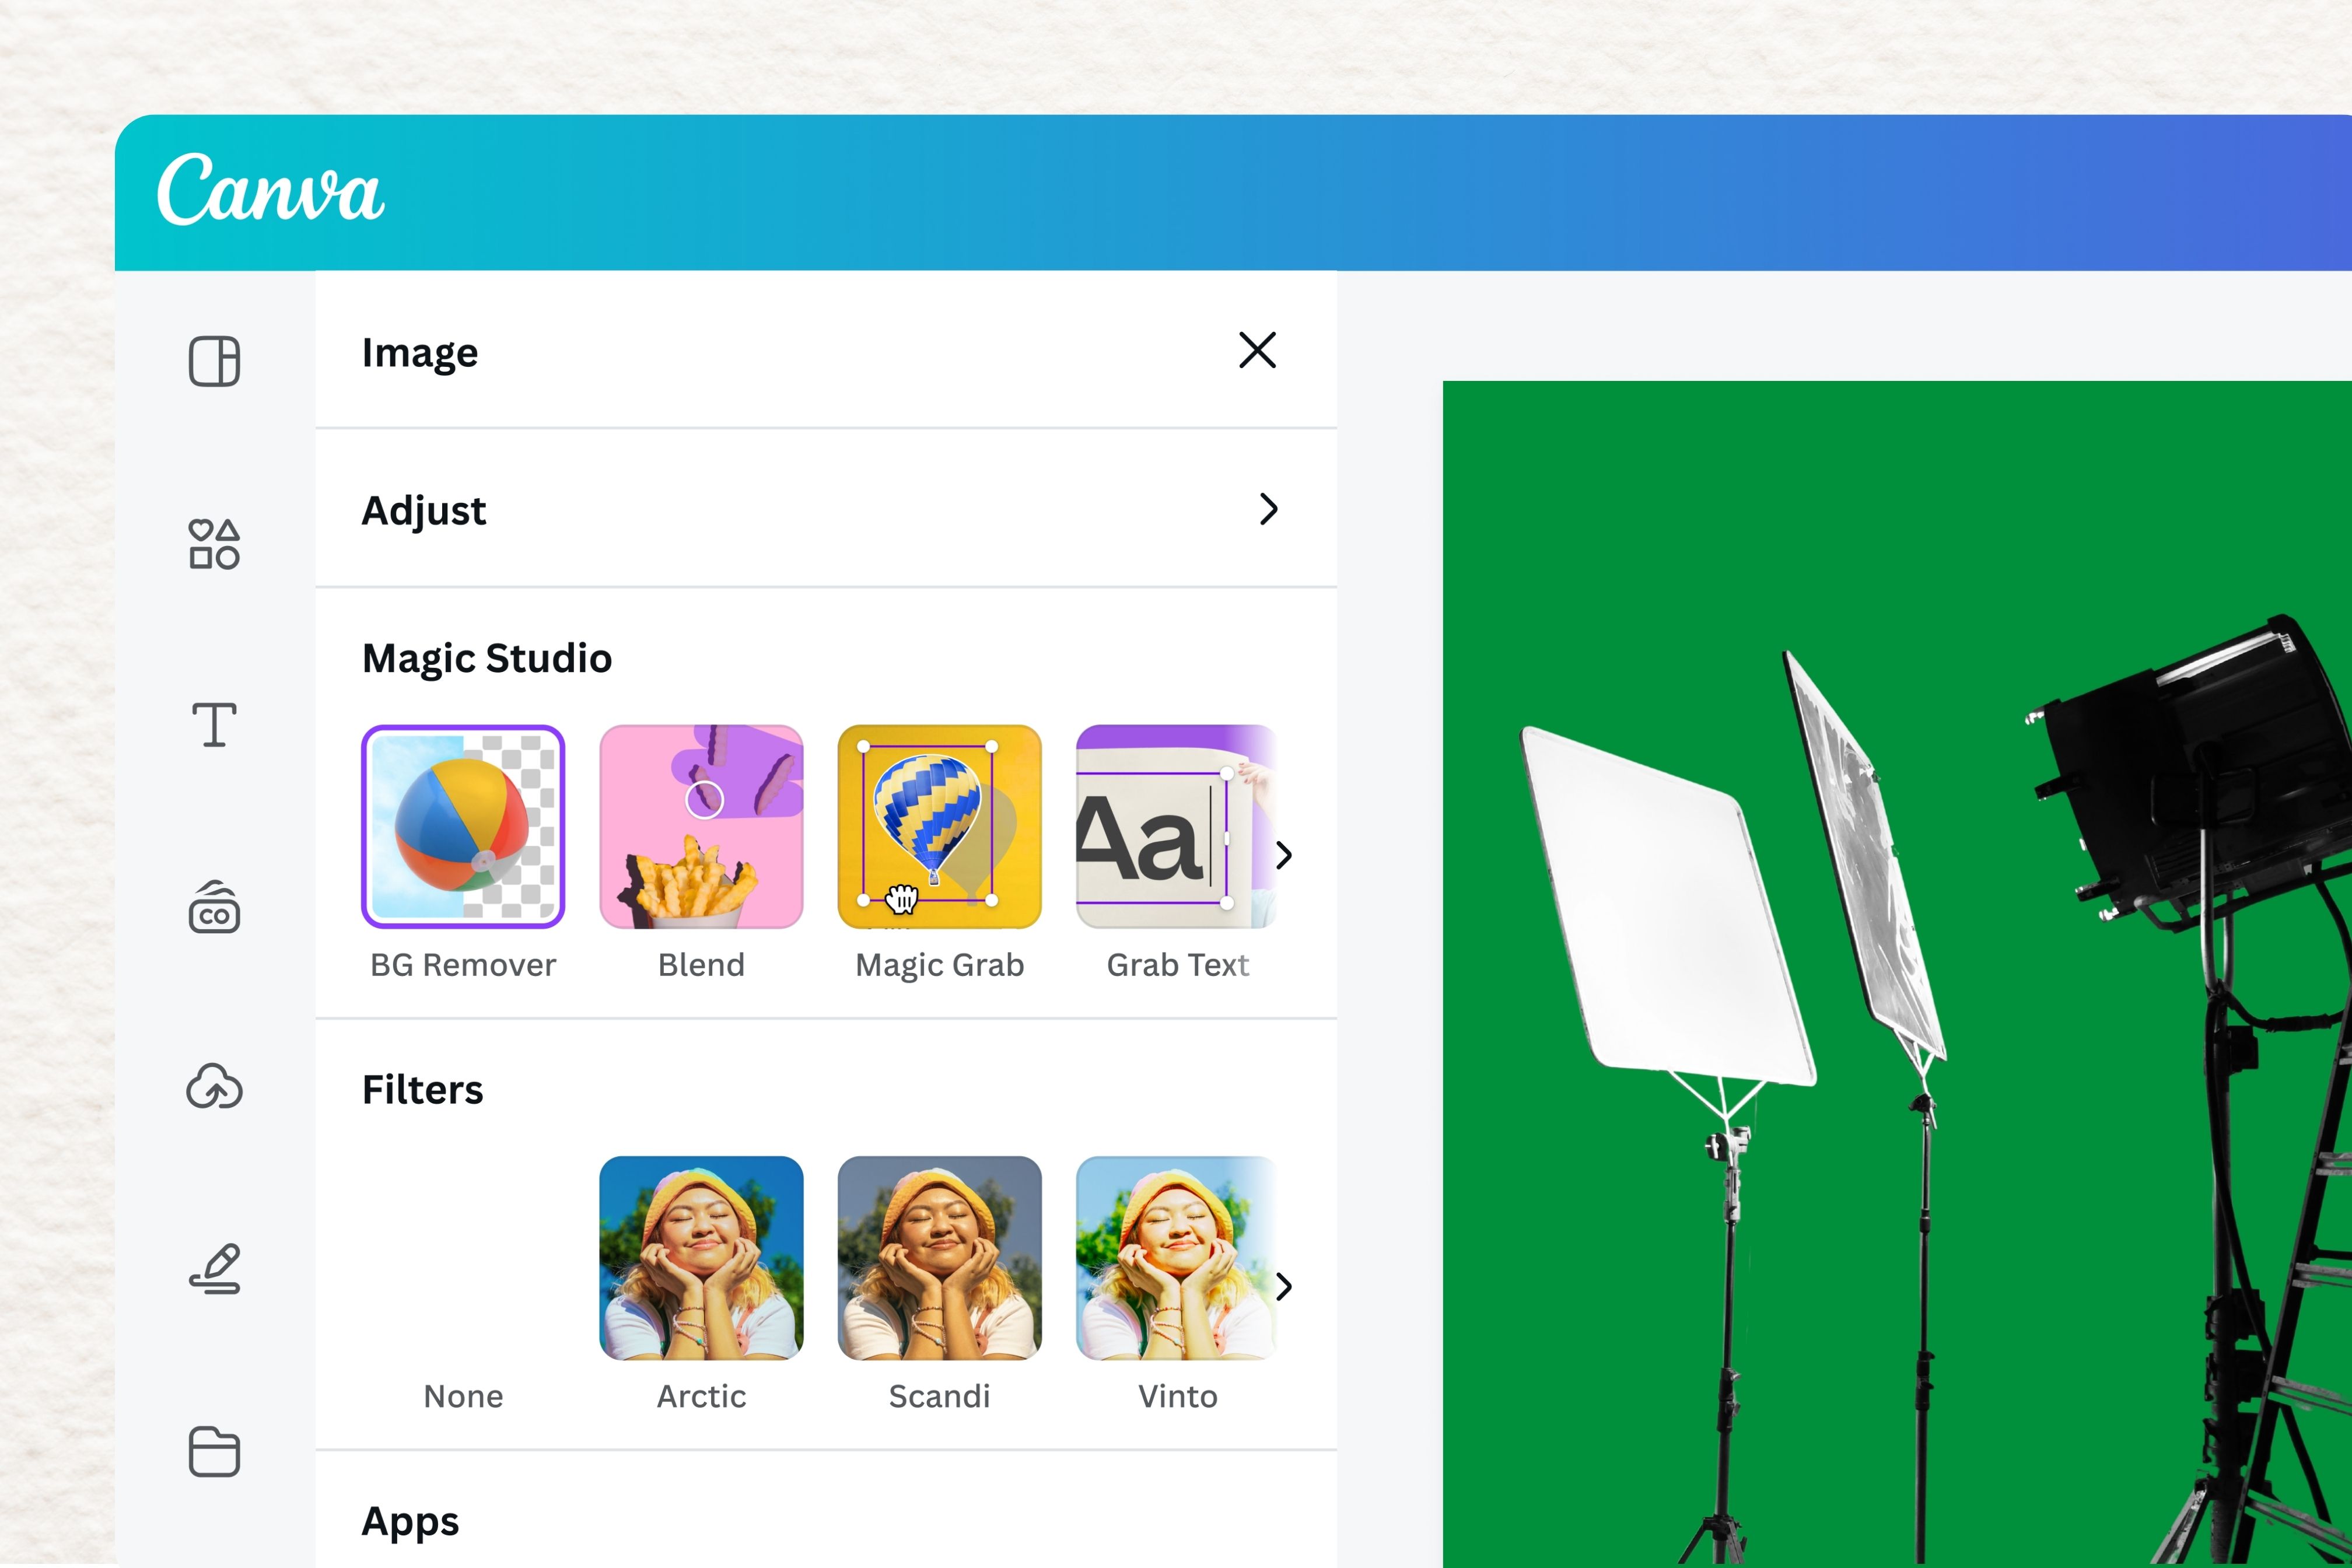Screen dimensions: 2352x1568
Task: Click the Arctic label text
Action: click(701, 1396)
